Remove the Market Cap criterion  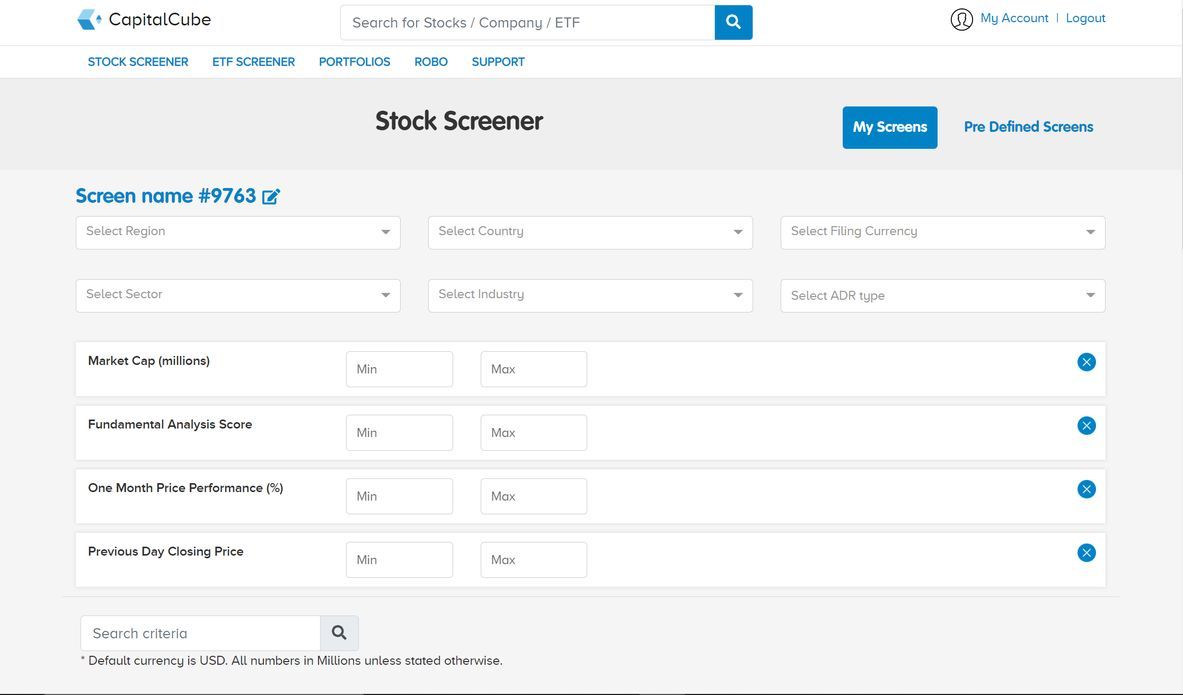tap(1086, 362)
